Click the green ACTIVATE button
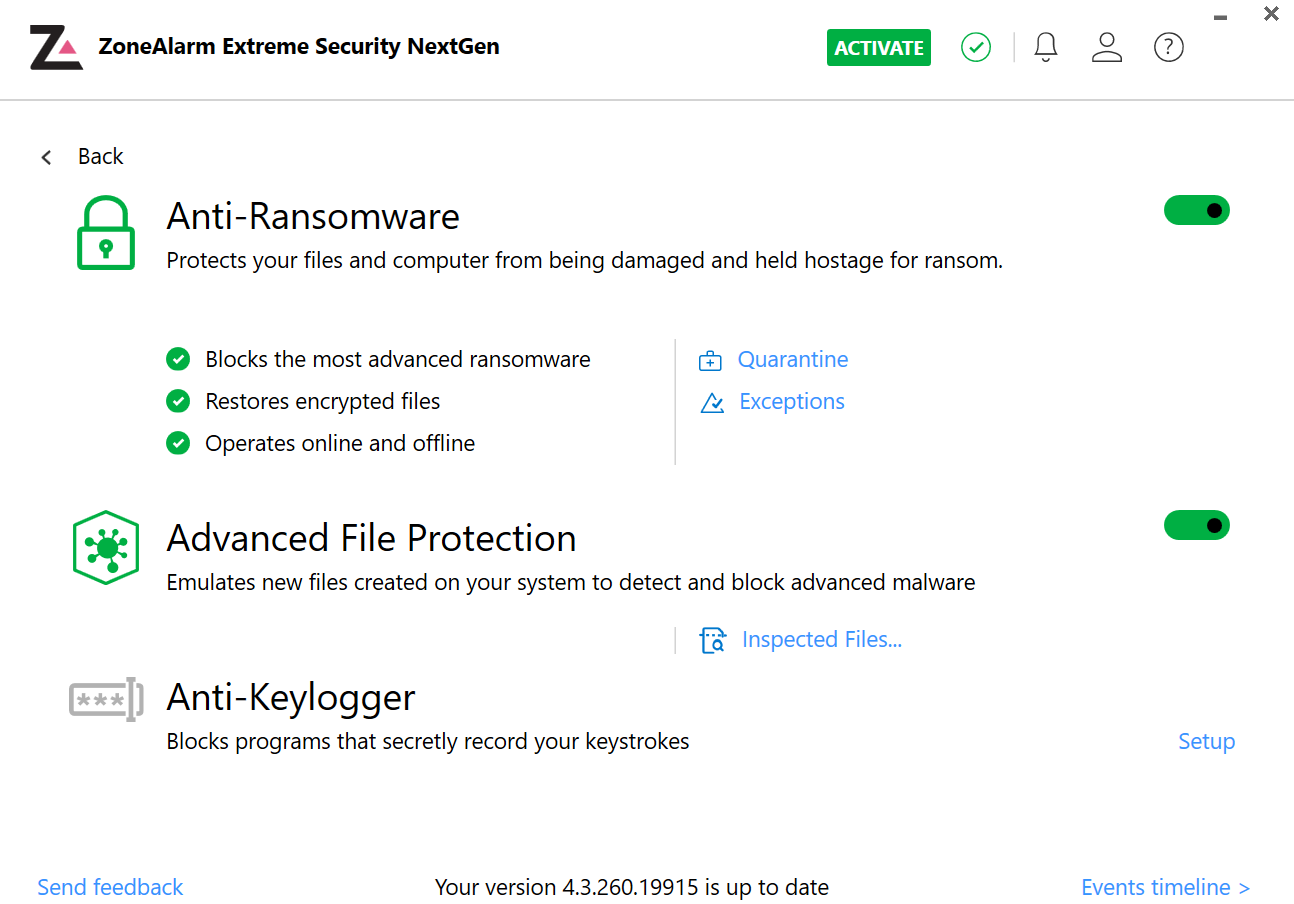Image resolution: width=1294 pixels, height=904 pixels. (879, 48)
